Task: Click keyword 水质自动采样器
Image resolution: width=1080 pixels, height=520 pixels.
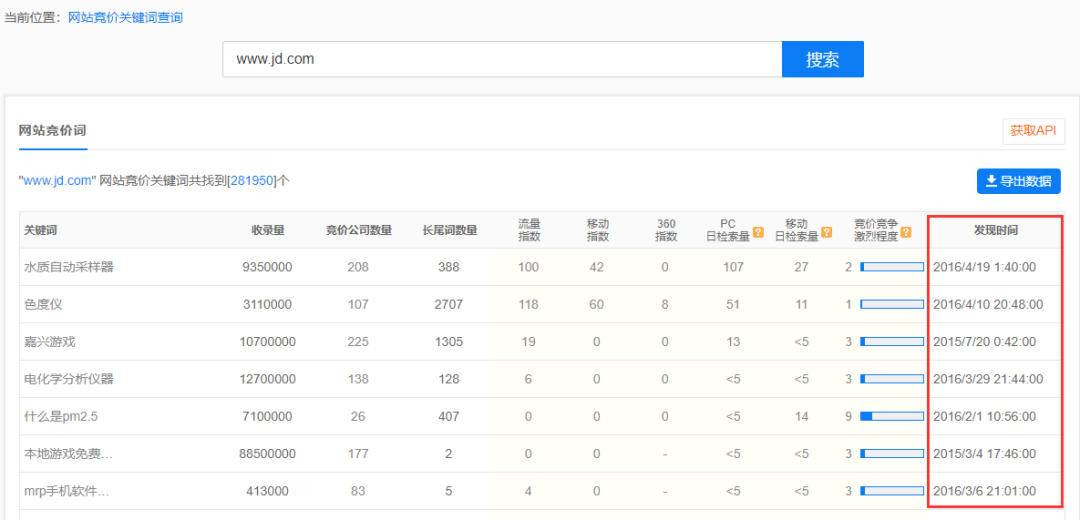Action: [x=68, y=267]
